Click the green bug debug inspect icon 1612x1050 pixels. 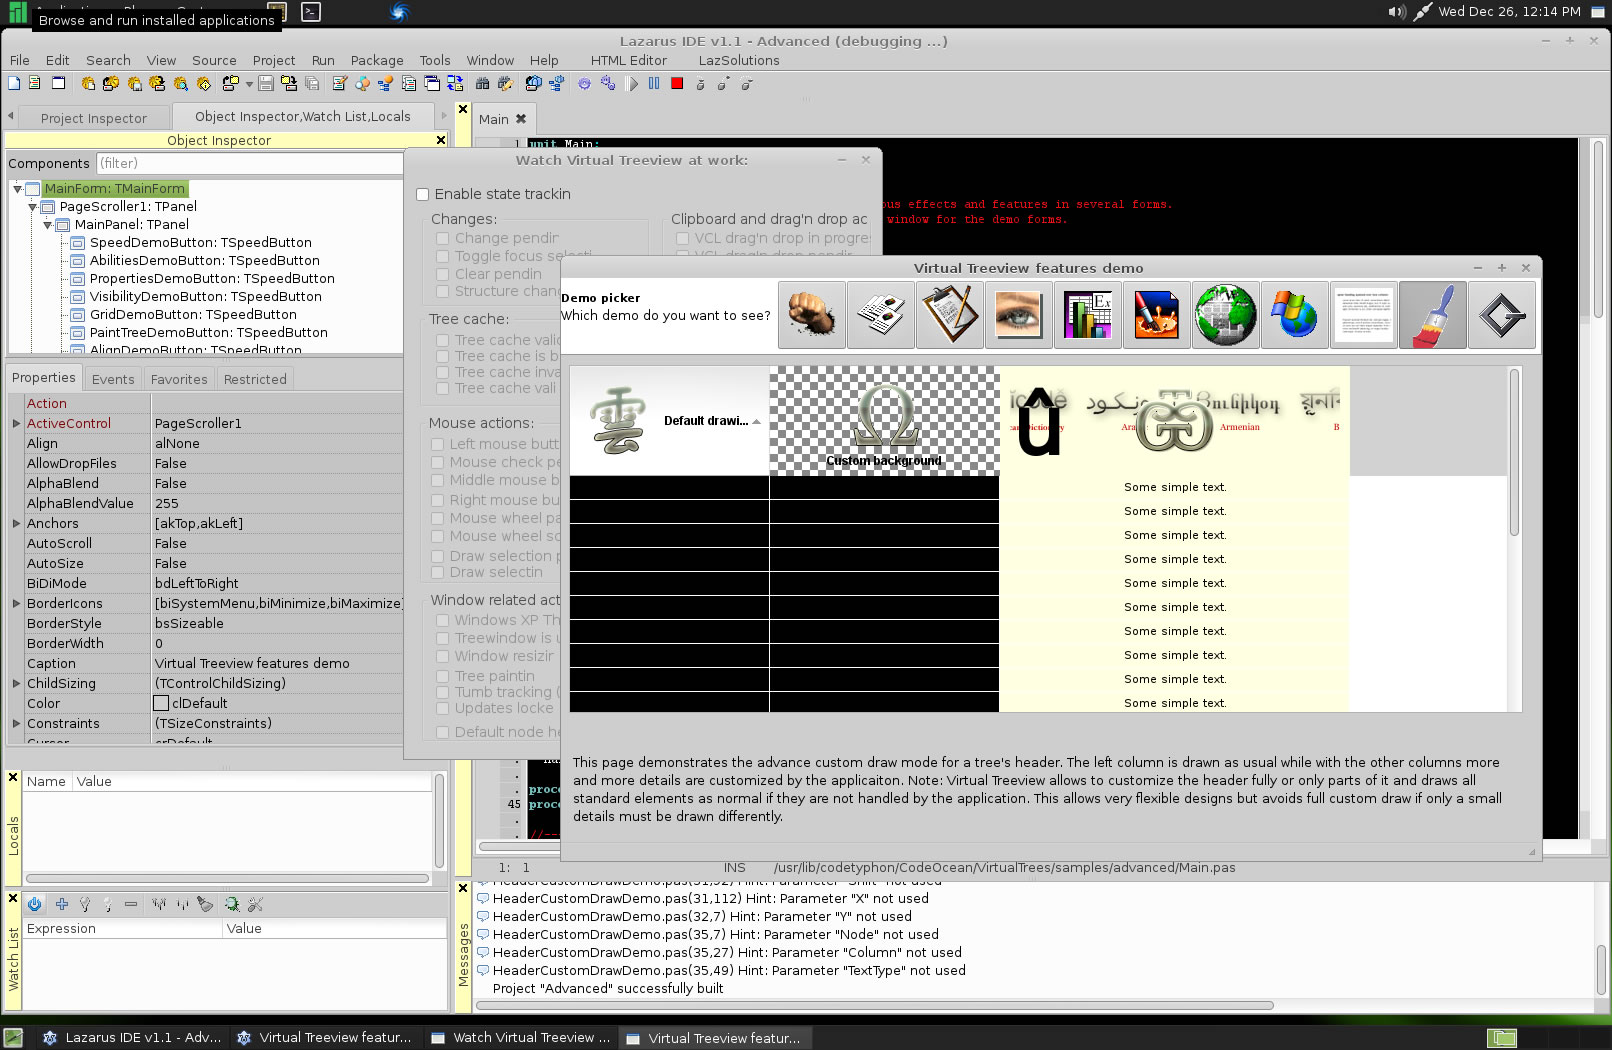[232, 904]
